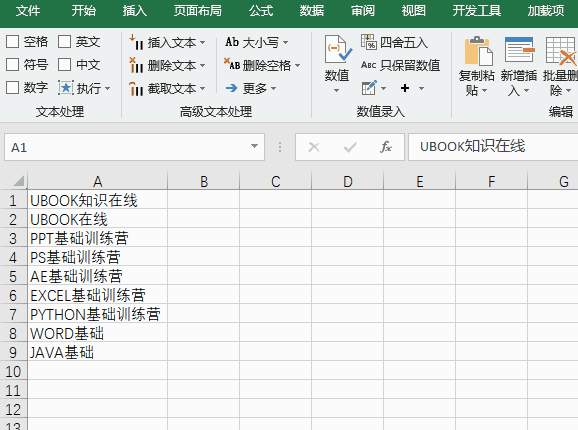Select cell with JAVA基础
The height and width of the screenshot is (430, 578).
[97, 352]
